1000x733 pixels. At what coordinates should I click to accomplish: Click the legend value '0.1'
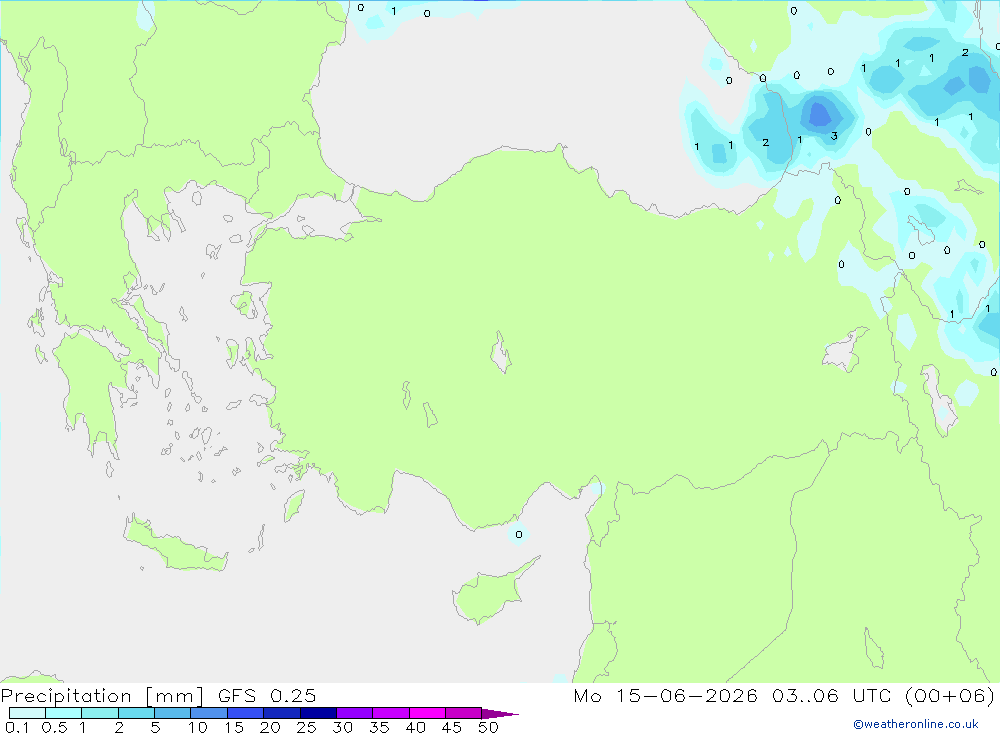(17, 727)
